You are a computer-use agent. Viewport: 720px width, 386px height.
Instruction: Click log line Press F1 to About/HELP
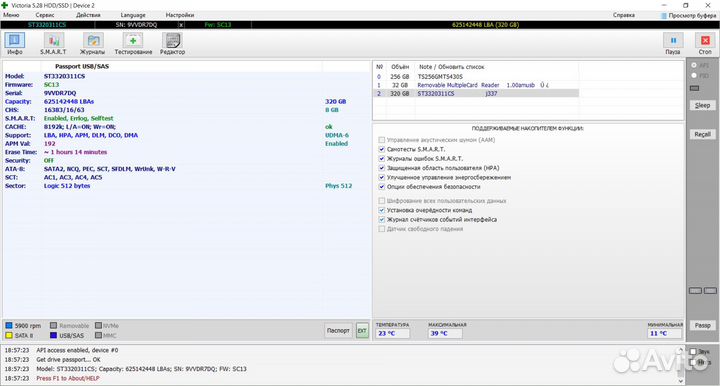click(68, 378)
